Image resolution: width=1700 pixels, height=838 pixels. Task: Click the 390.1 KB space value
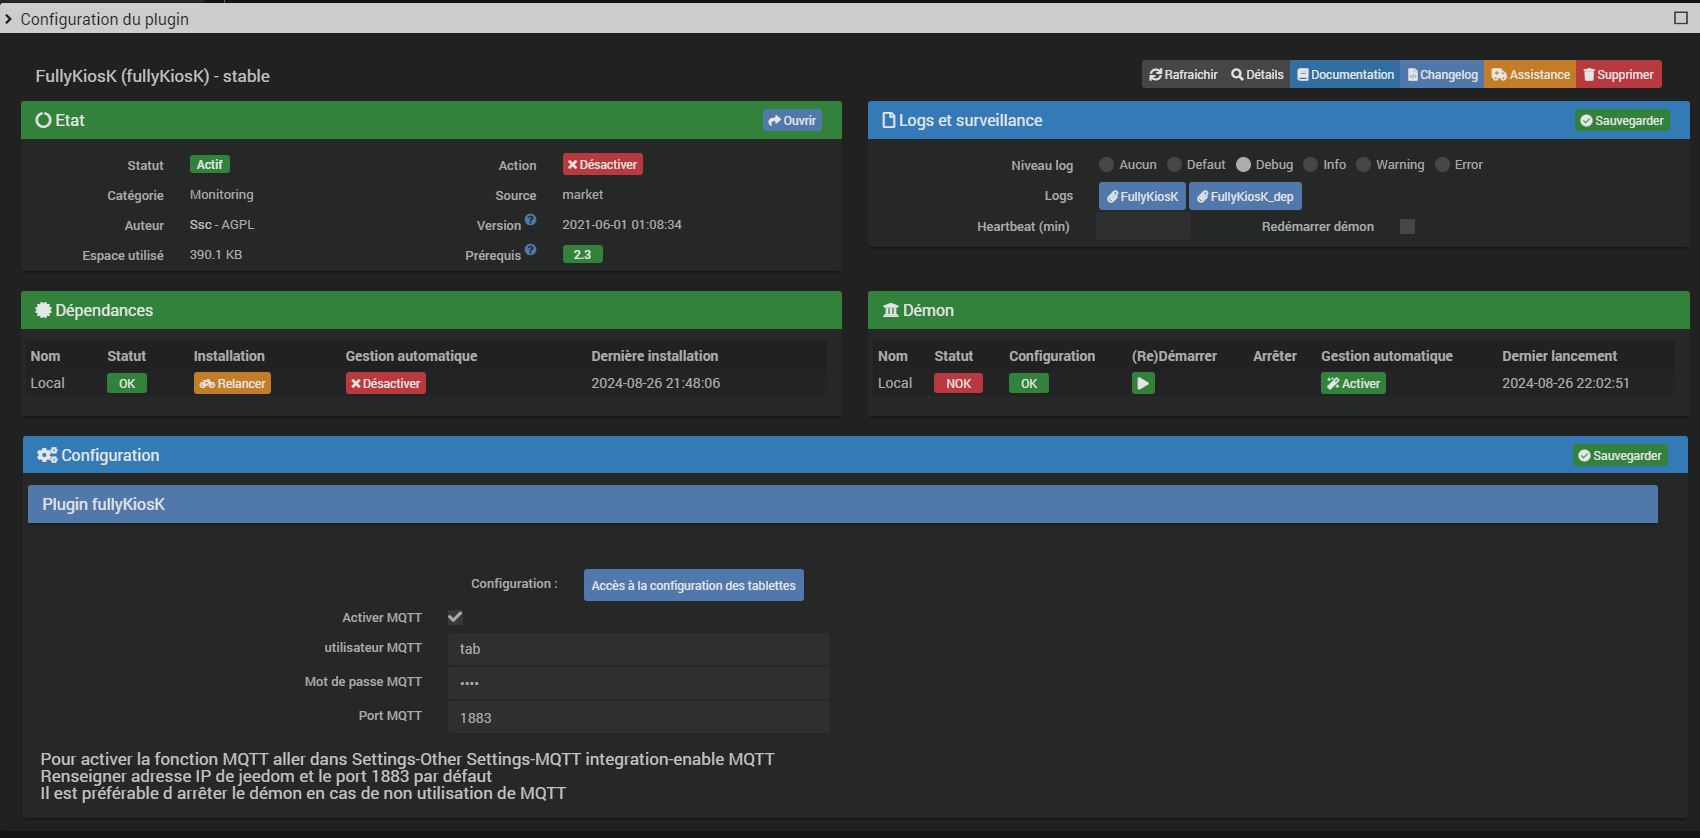pyautogui.click(x=216, y=255)
